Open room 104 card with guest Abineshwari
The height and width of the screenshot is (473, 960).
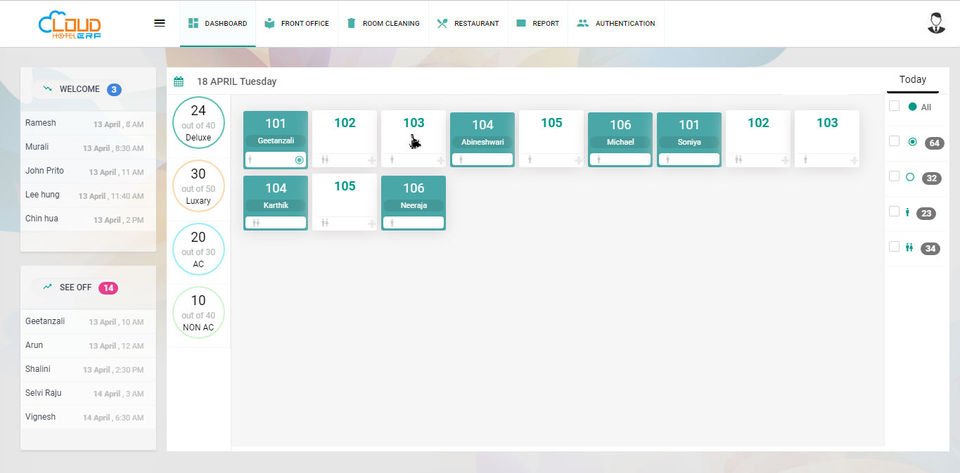[x=482, y=140]
